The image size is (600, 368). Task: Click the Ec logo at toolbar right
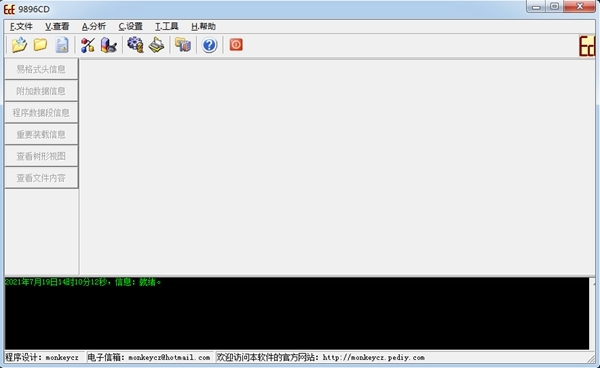[x=587, y=46]
